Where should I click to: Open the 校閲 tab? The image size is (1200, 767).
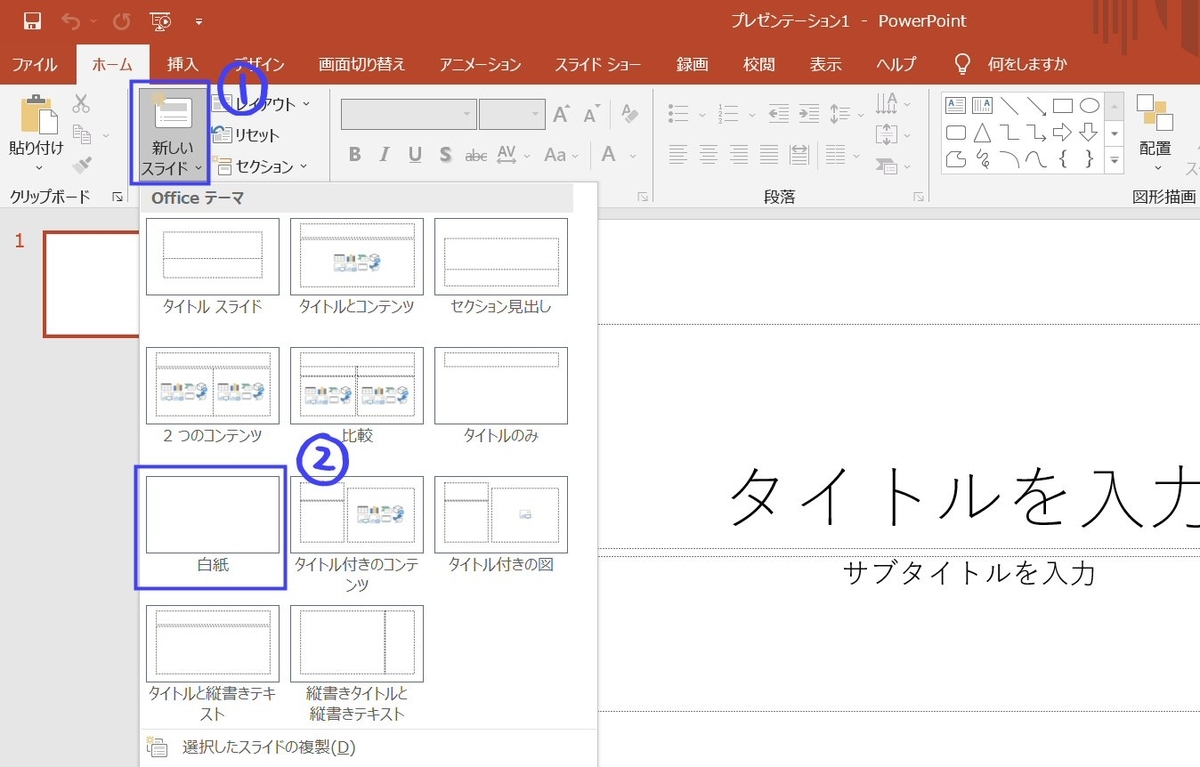pos(759,64)
